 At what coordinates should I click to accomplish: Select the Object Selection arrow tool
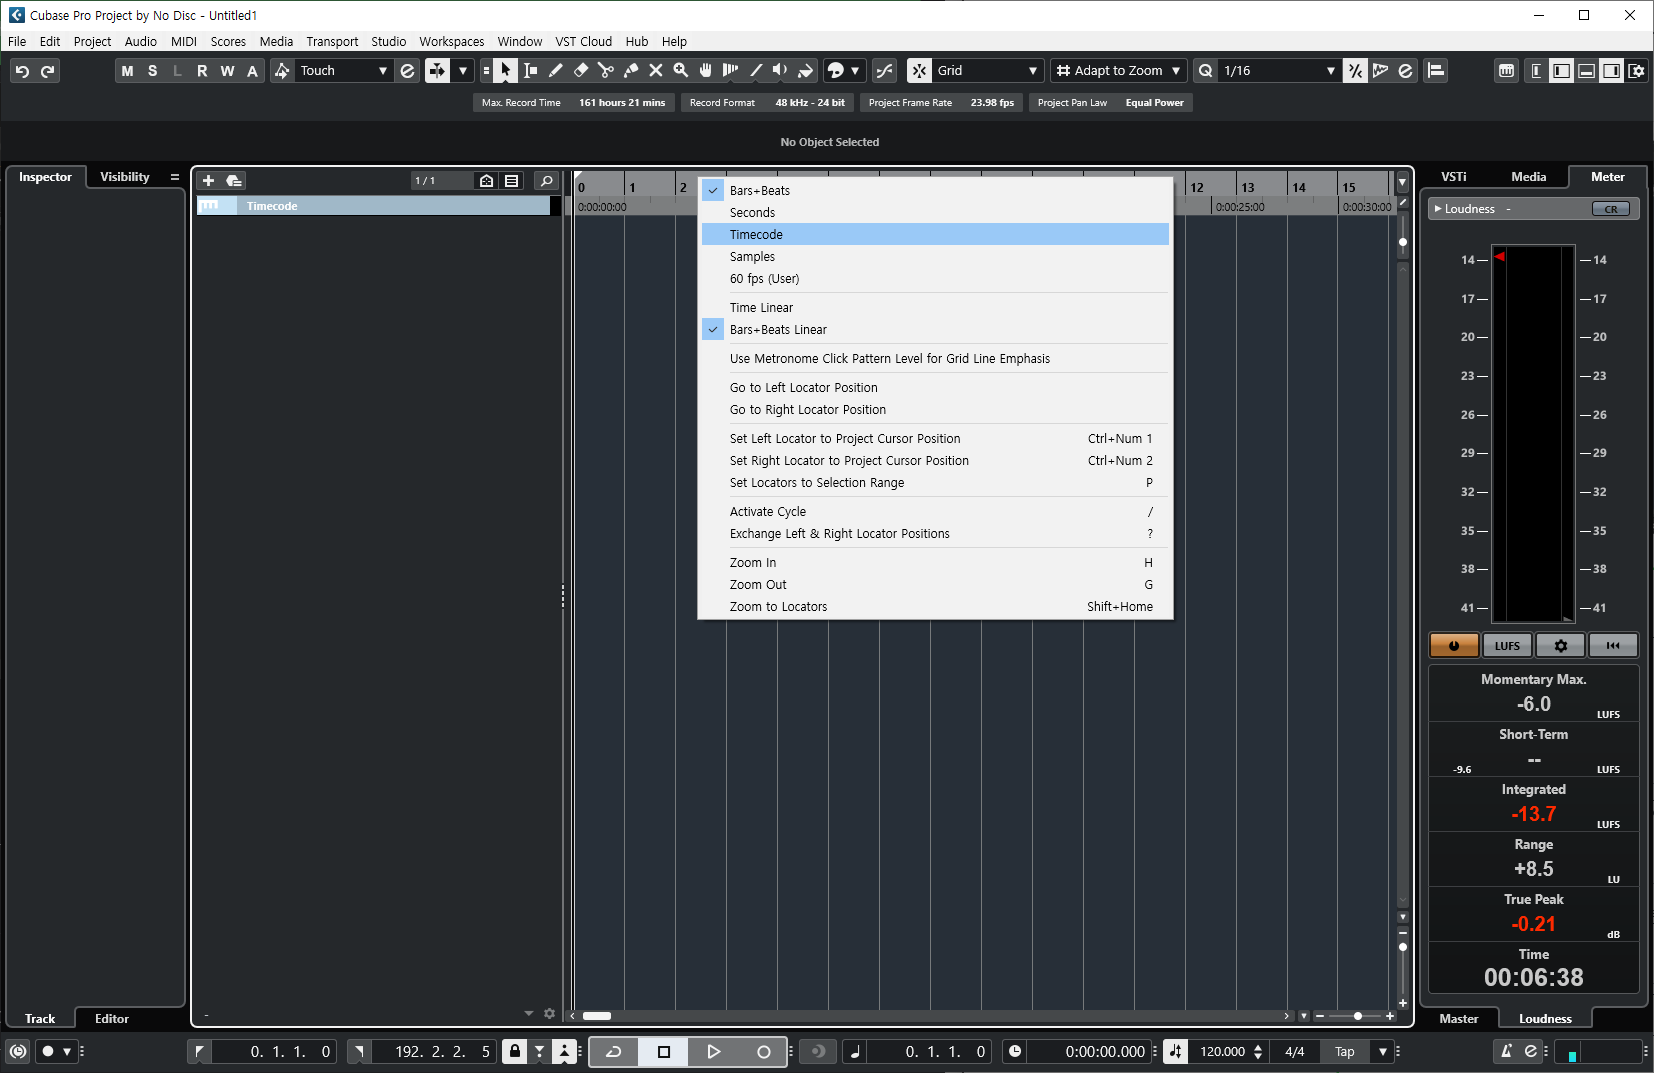pos(506,71)
